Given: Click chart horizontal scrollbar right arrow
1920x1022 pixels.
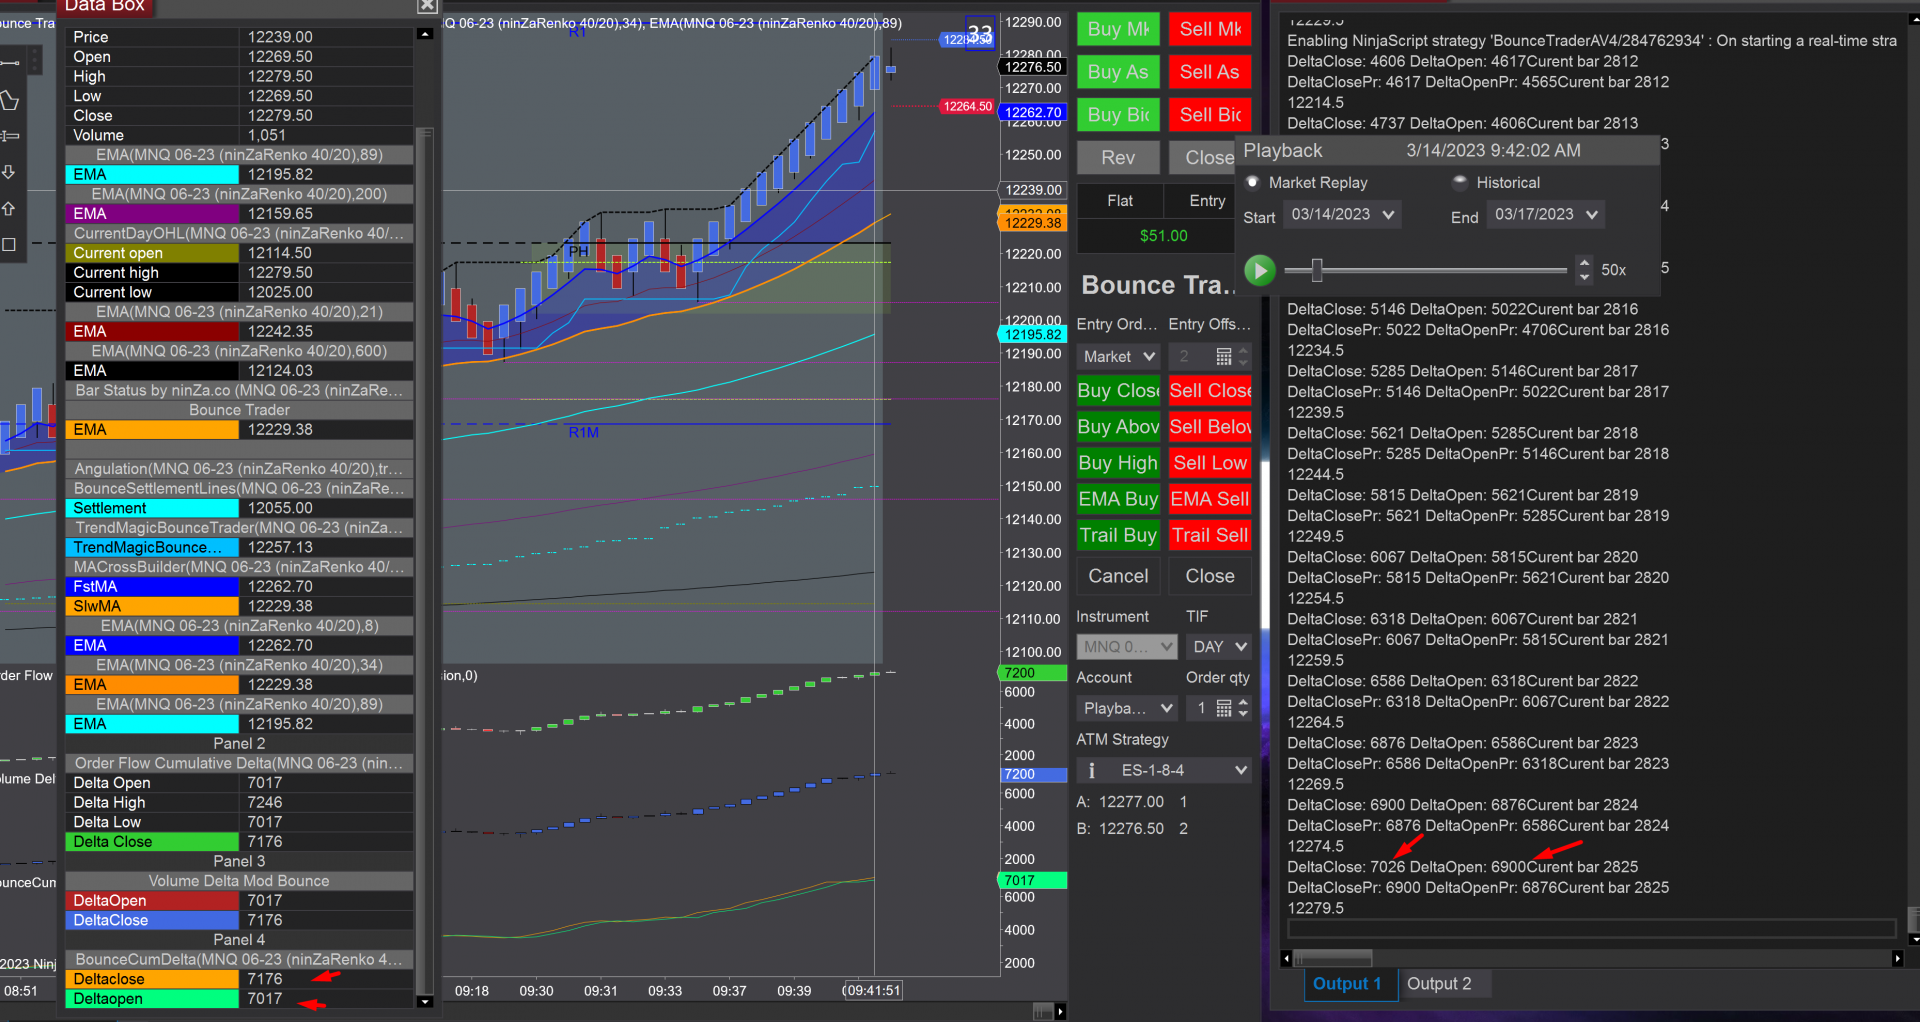Looking at the screenshot, I should click(x=1060, y=1012).
